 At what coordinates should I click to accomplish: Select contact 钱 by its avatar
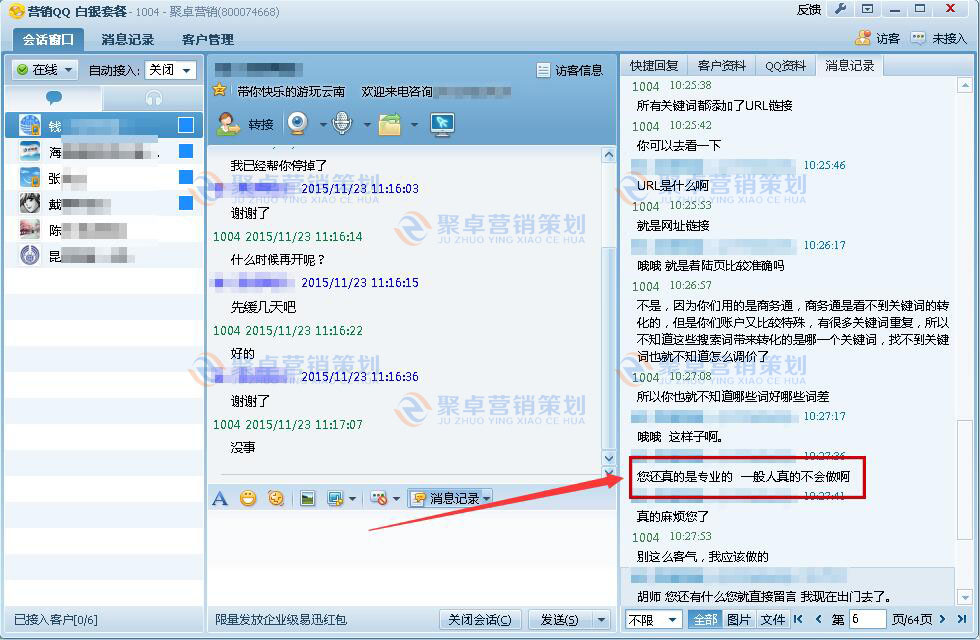tap(29, 125)
